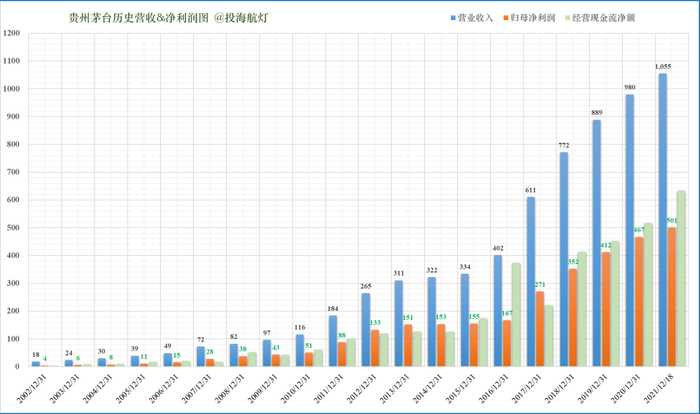Click the green cash flow bar for 2021/12/18
This screenshot has height=414, width=700.
point(681,279)
